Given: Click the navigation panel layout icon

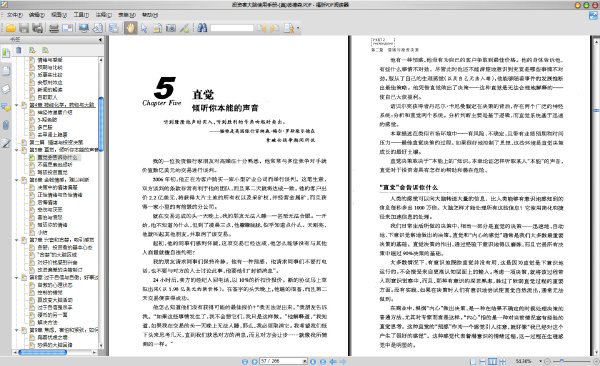Looking at the screenshot, I should (x=113, y=28).
